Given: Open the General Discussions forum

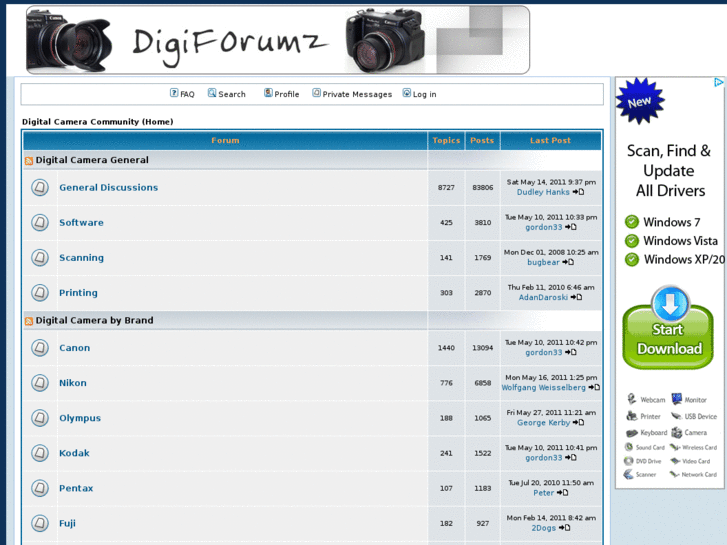Looking at the screenshot, I should coord(108,187).
